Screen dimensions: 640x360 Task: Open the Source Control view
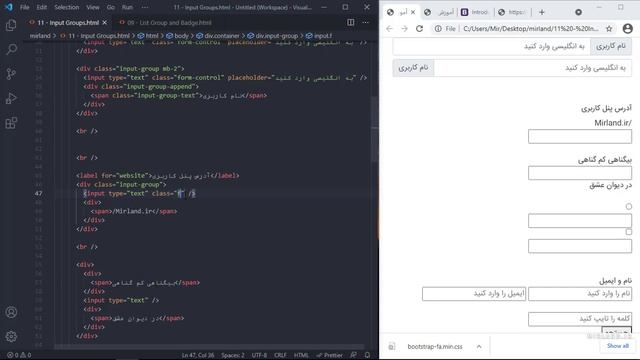(x=11, y=74)
